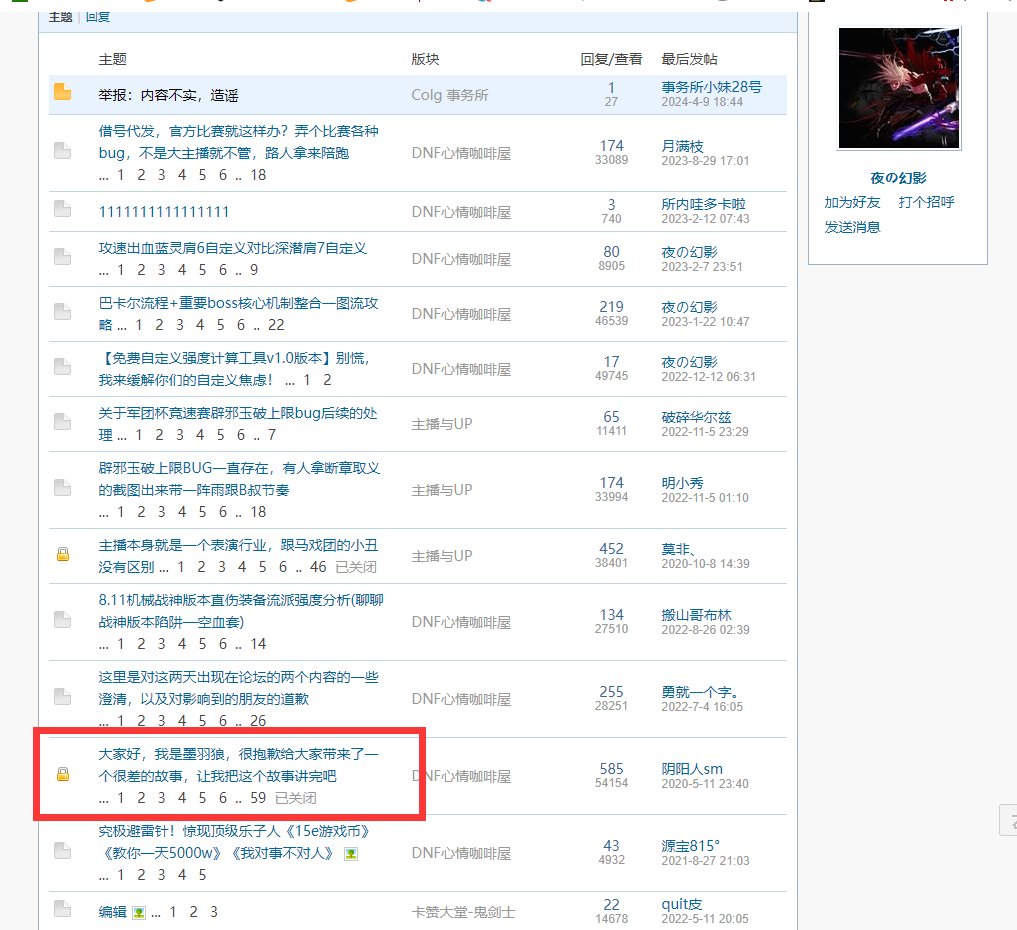Open last poster 事务所小妹28号 profile
Image resolution: width=1017 pixels, height=930 pixels.
tap(712, 87)
